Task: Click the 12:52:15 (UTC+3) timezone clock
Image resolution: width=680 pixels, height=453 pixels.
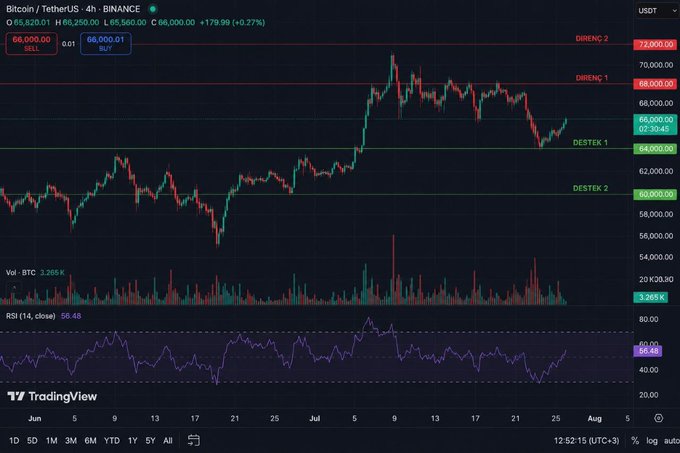Action: pyautogui.click(x=586, y=440)
